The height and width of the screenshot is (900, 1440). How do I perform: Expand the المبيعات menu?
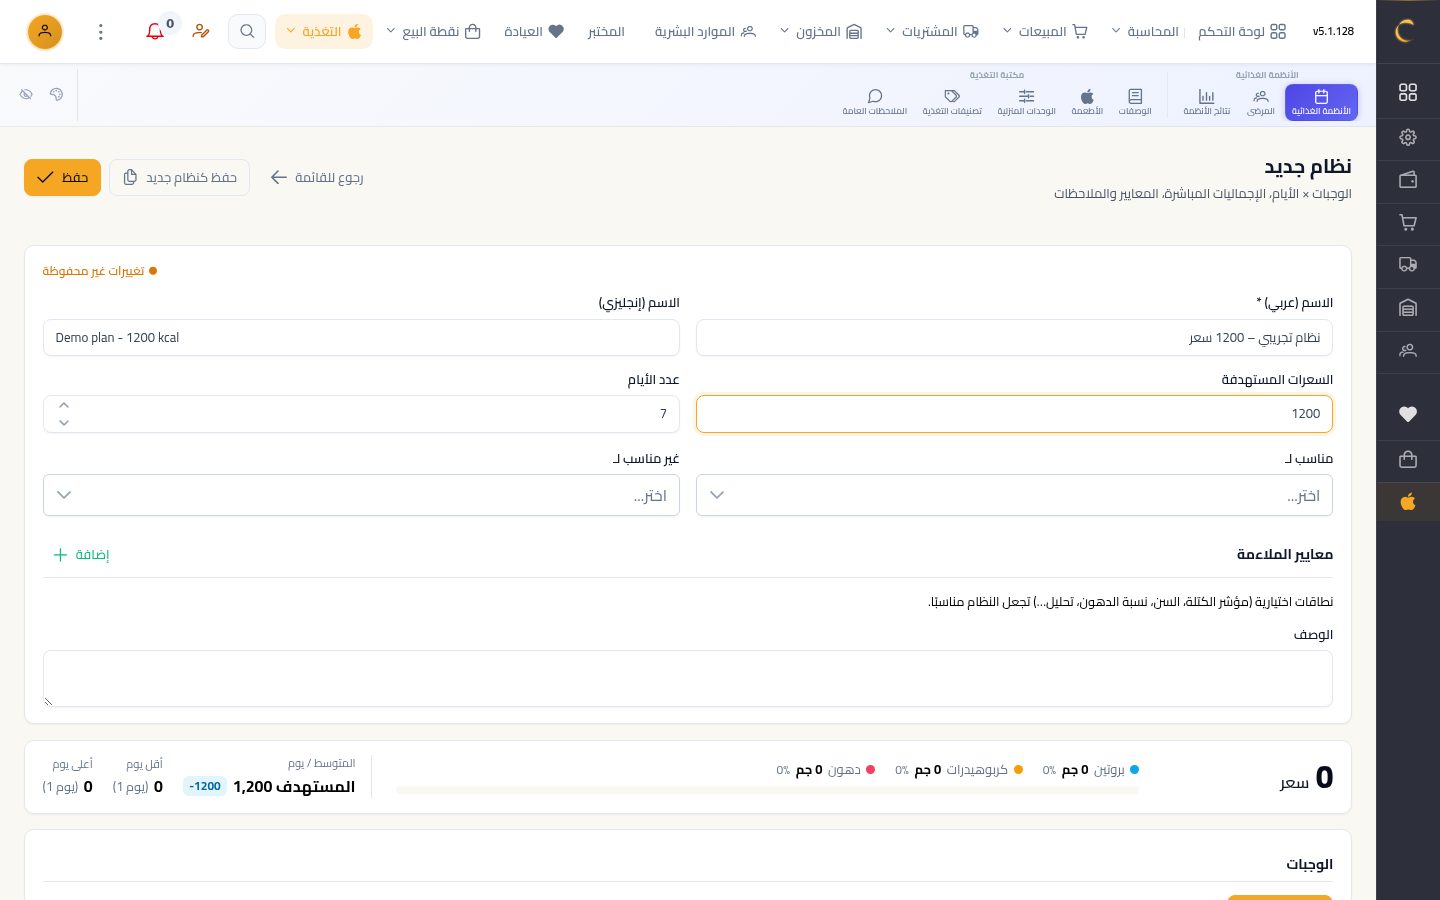coord(1045,32)
